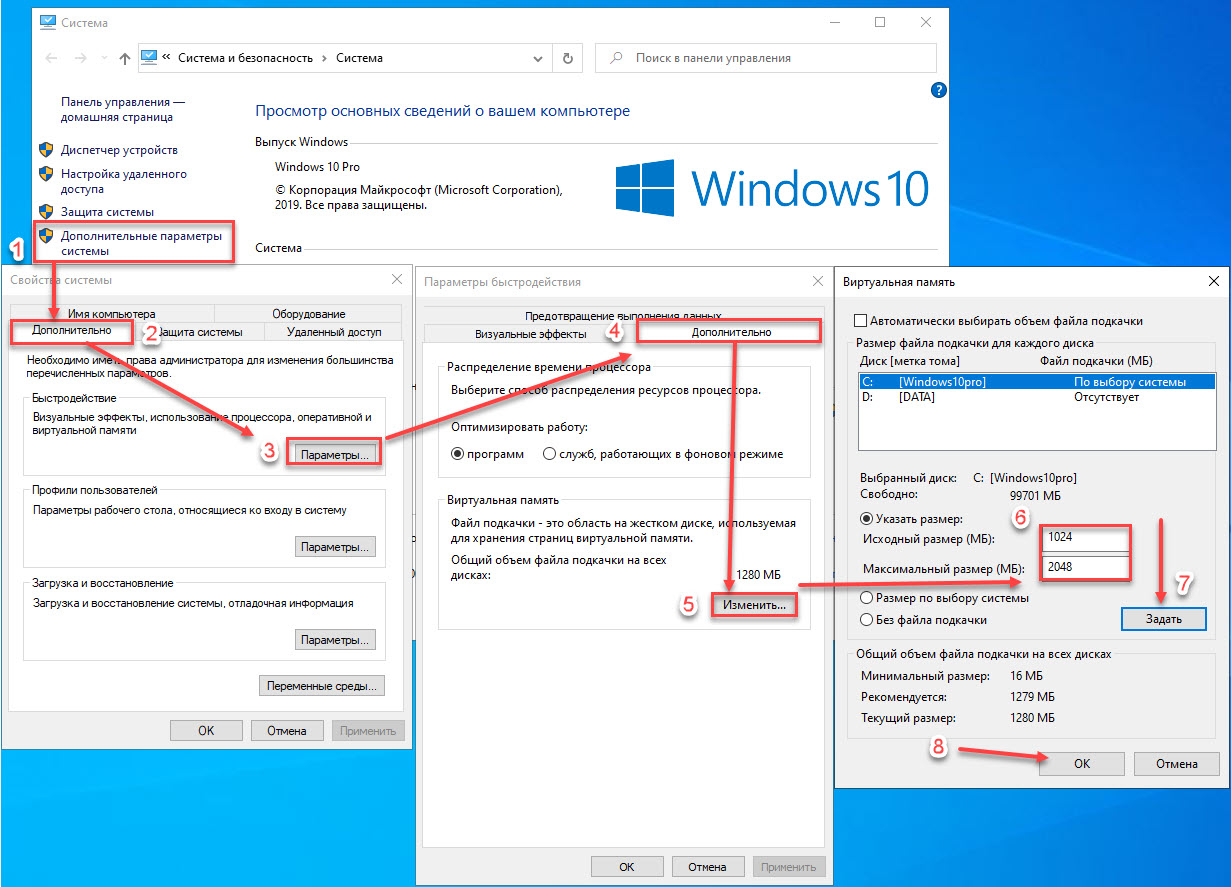Click Отмена in Параметры быстродействия window
This screenshot has height=887, width=1231.
[708, 867]
